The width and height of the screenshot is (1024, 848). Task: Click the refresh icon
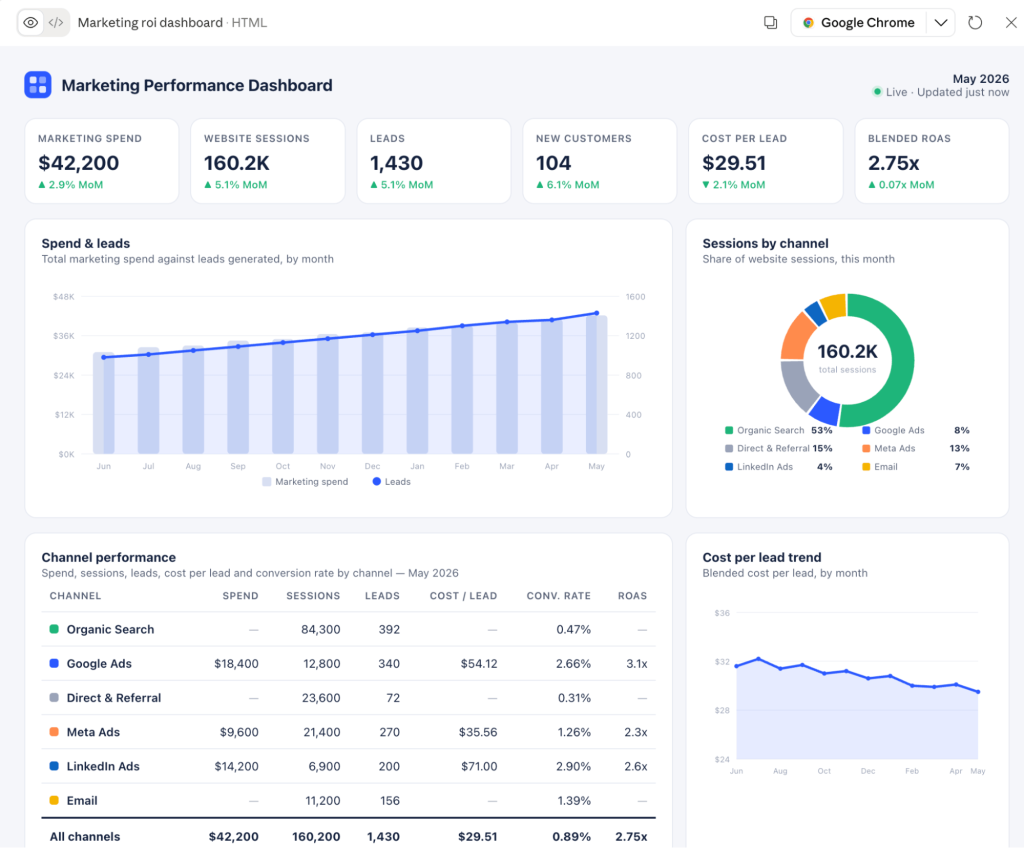975,23
